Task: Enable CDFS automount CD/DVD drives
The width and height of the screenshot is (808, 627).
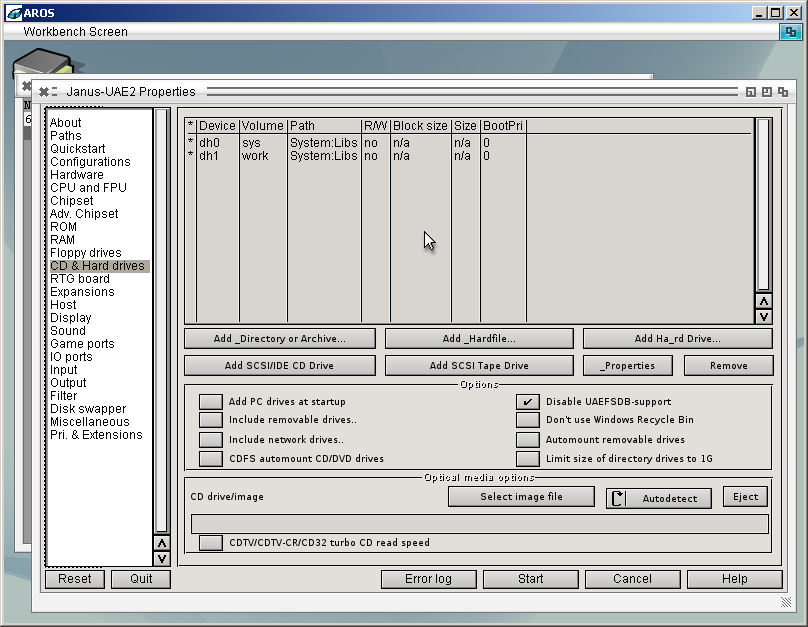Action: coord(211,459)
